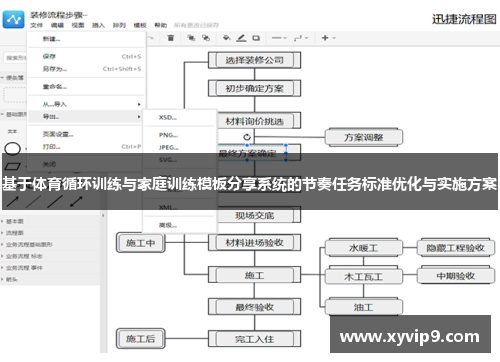Screen dimensions: 500x362
Task: Bring shape to front icon
Action: point(191,38)
